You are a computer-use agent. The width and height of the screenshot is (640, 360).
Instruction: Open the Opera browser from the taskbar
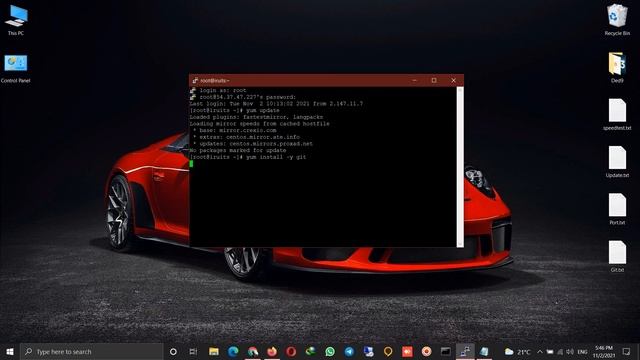point(291,351)
